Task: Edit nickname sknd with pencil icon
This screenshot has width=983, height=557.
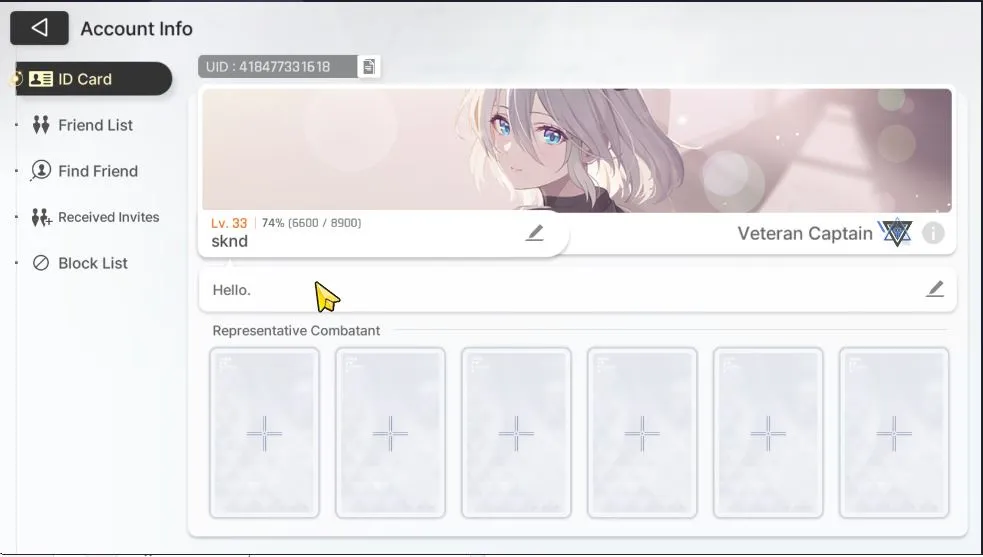Action: tap(534, 233)
